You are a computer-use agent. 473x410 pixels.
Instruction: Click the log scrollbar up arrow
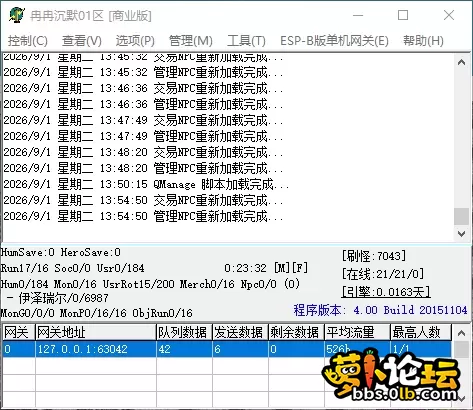click(x=462, y=62)
